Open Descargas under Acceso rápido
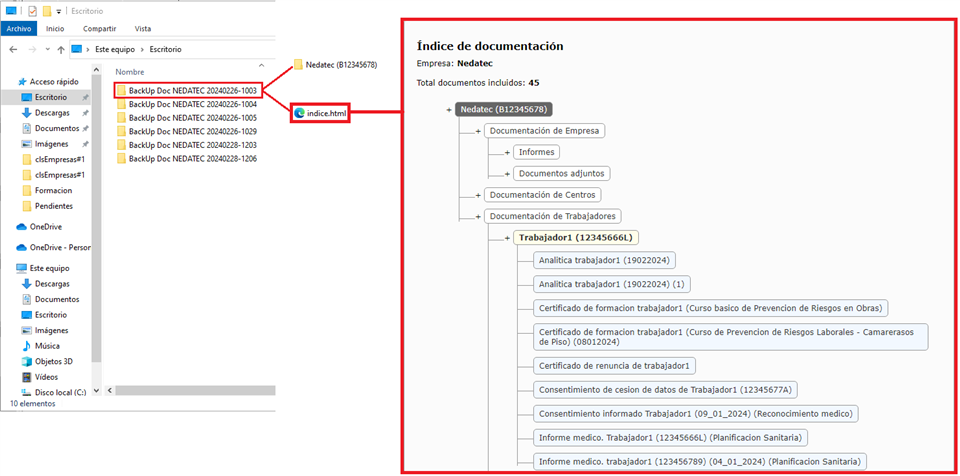 coord(52,113)
